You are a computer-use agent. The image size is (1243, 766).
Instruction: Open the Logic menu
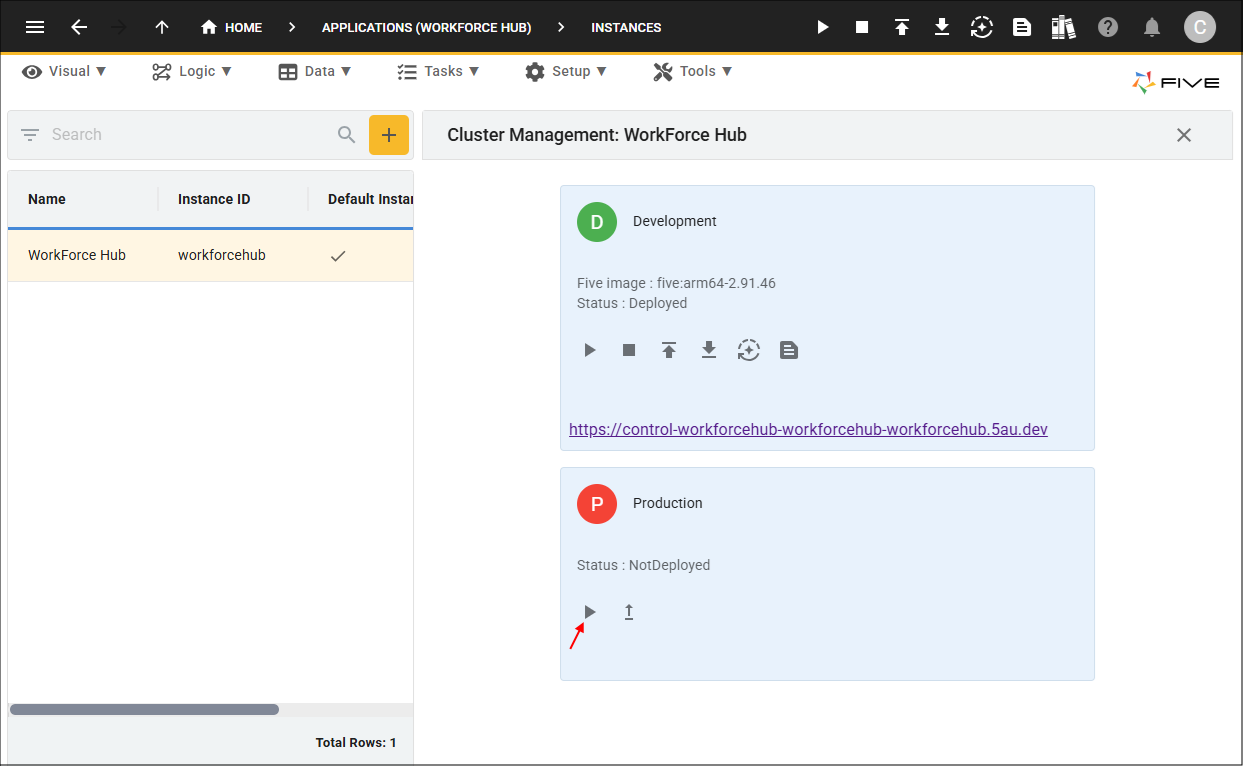click(192, 71)
